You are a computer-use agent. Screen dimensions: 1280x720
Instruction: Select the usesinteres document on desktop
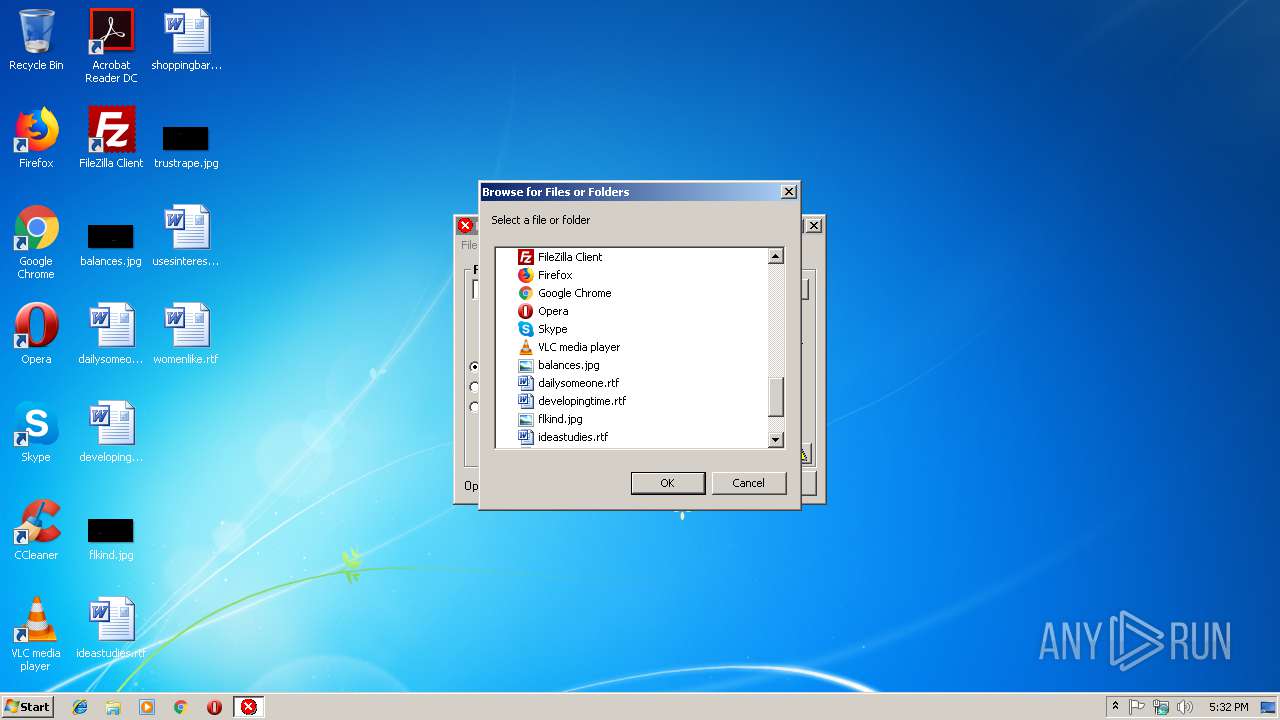pyautogui.click(x=186, y=236)
